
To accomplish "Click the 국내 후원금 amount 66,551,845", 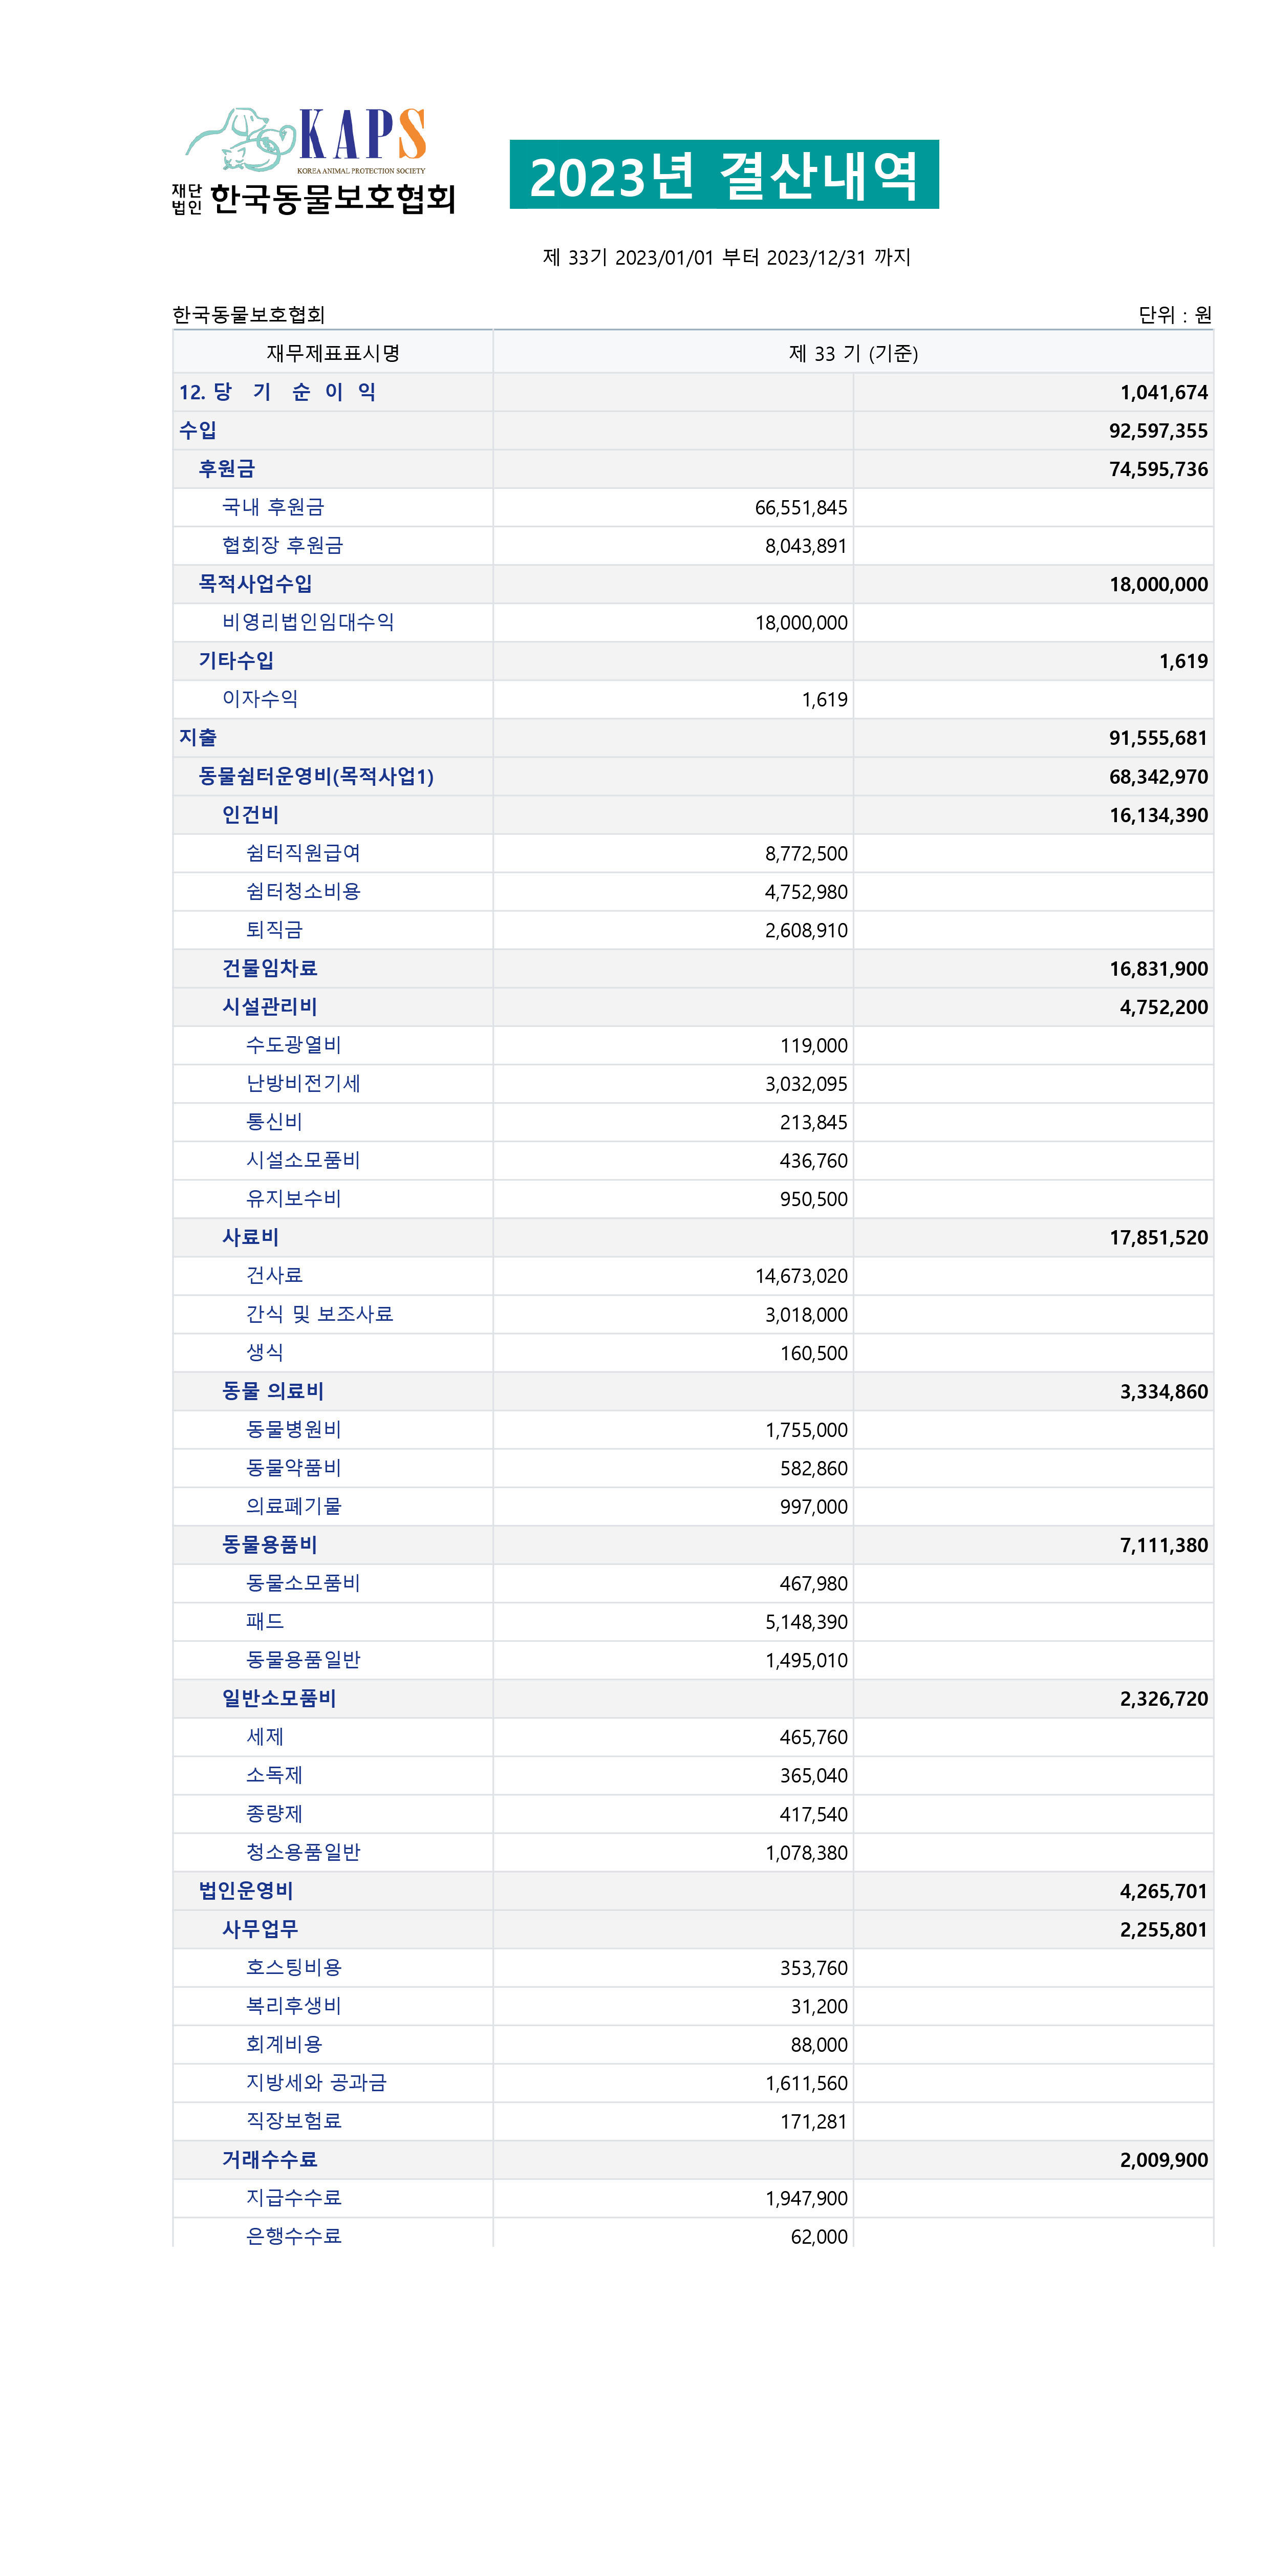I will click(x=800, y=508).
